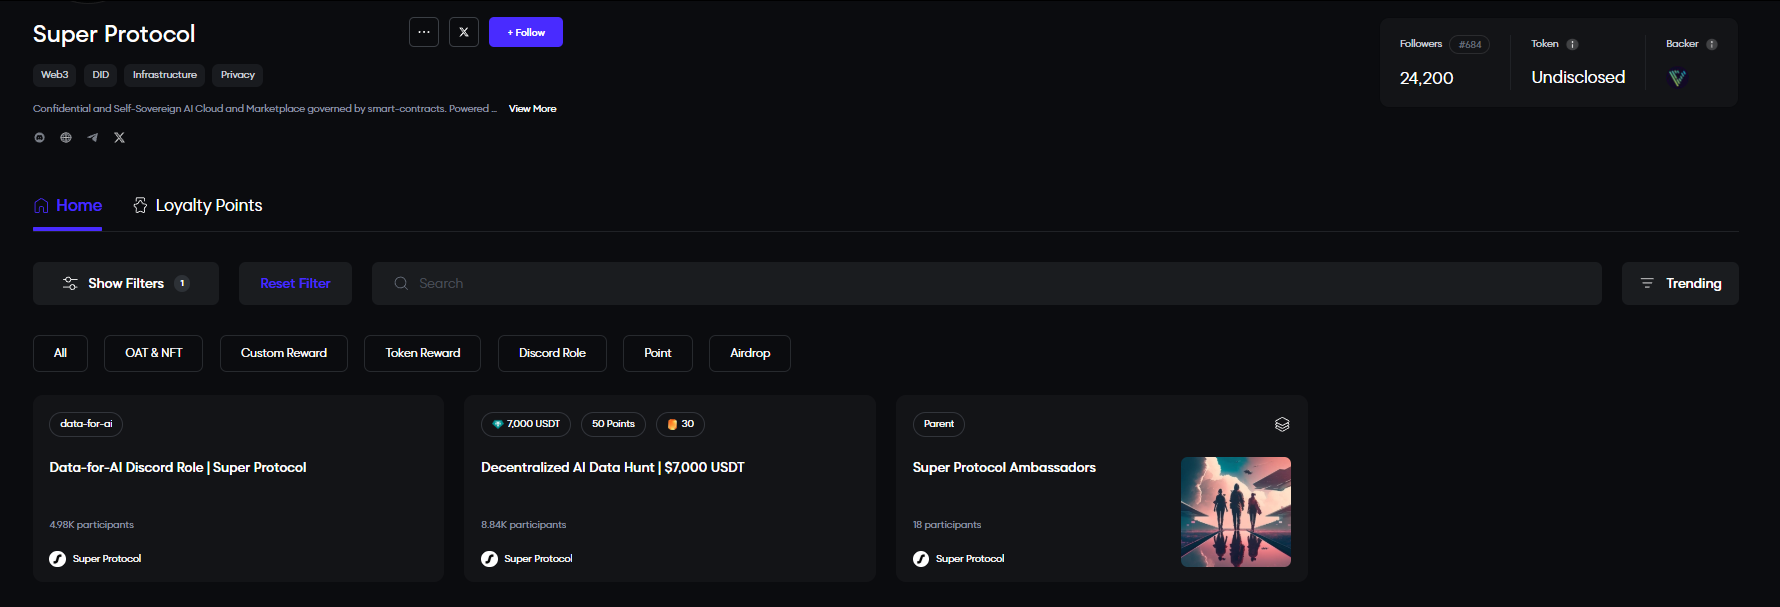Focus the Search input field
The width and height of the screenshot is (1780, 607).
click(987, 283)
